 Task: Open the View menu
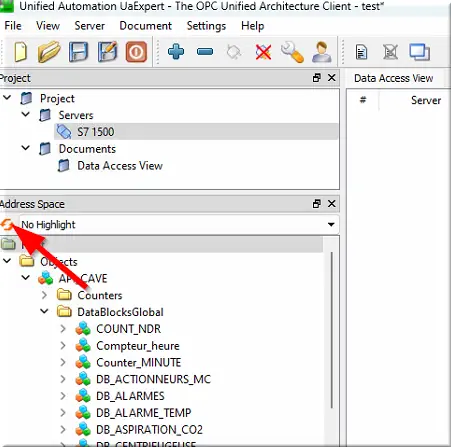point(48,26)
